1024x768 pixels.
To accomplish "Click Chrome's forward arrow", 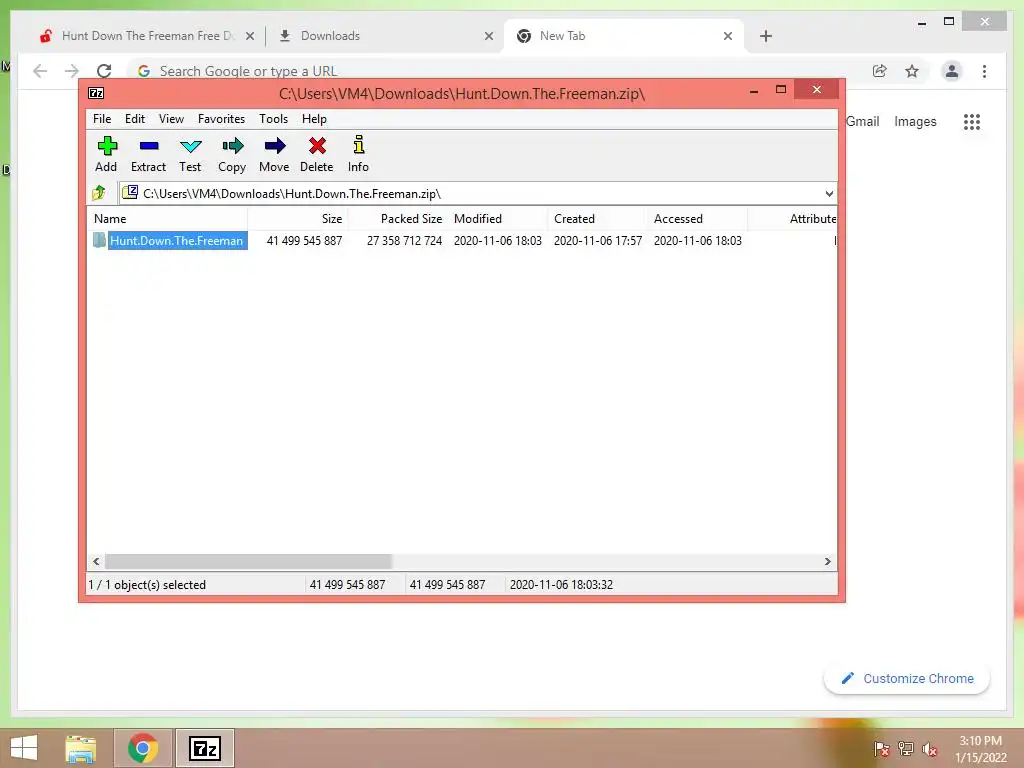I will coord(72,71).
